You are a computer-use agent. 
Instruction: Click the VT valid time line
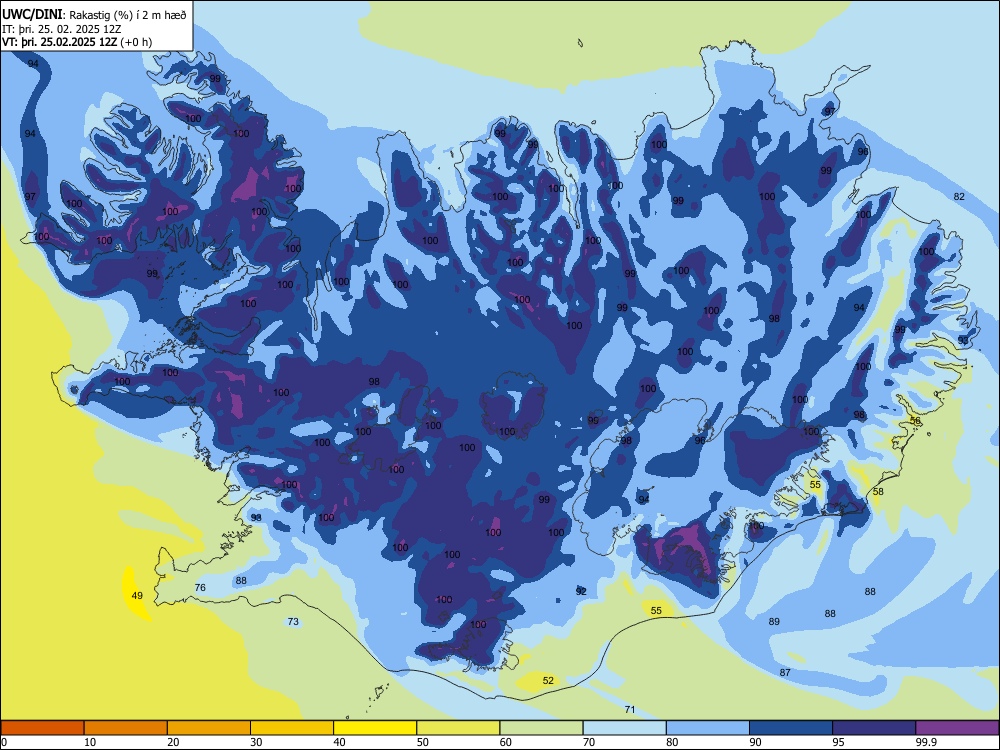point(77,42)
